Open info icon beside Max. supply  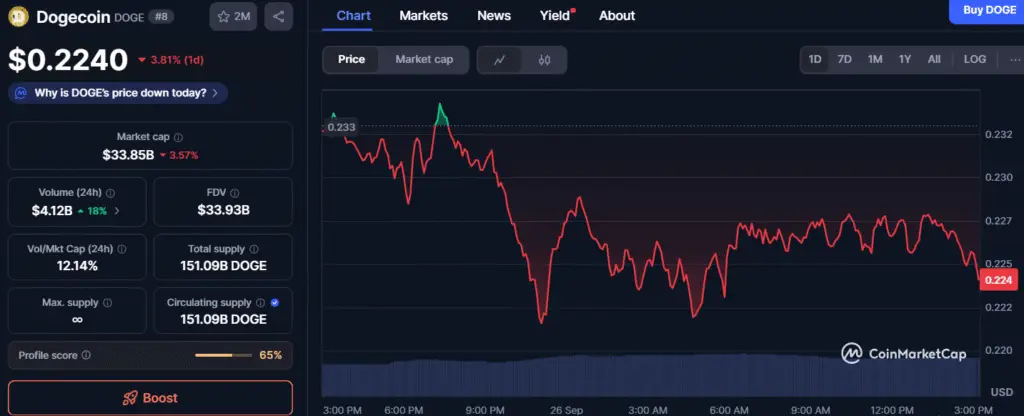(x=107, y=303)
